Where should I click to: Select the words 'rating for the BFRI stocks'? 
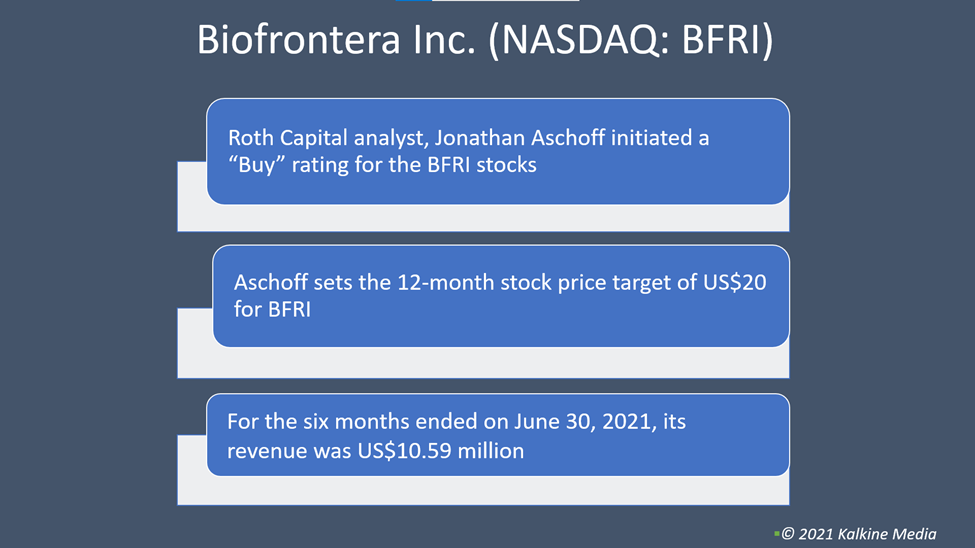click(414, 165)
